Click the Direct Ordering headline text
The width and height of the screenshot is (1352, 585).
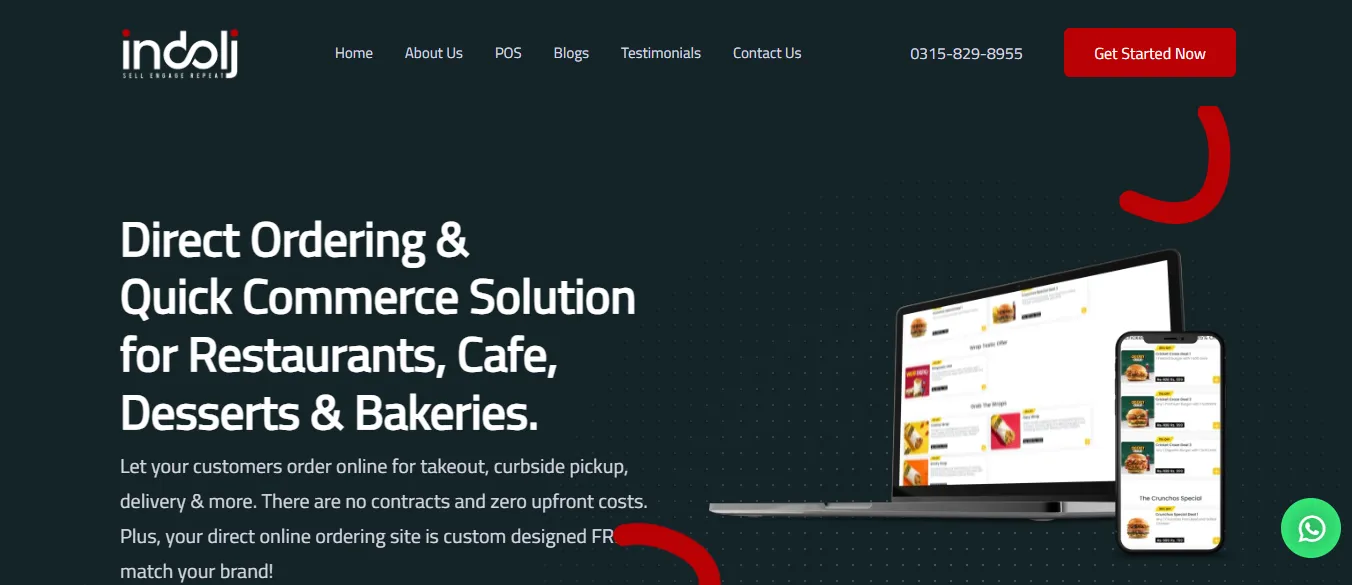coord(378,327)
